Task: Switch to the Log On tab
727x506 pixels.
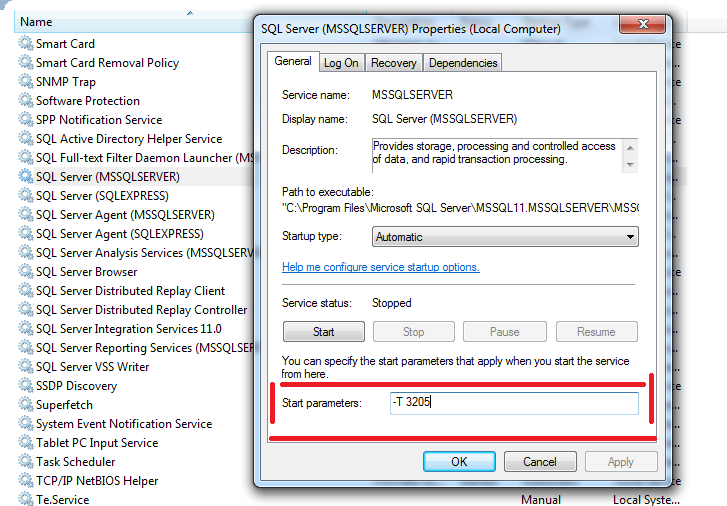Action: click(341, 63)
